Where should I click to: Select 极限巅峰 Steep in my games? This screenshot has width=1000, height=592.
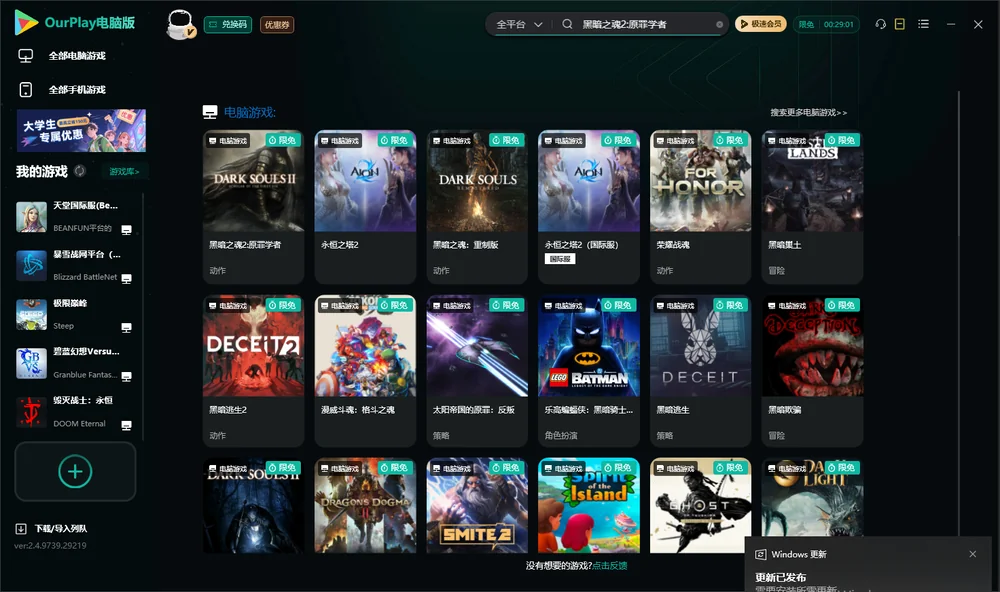coord(75,314)
